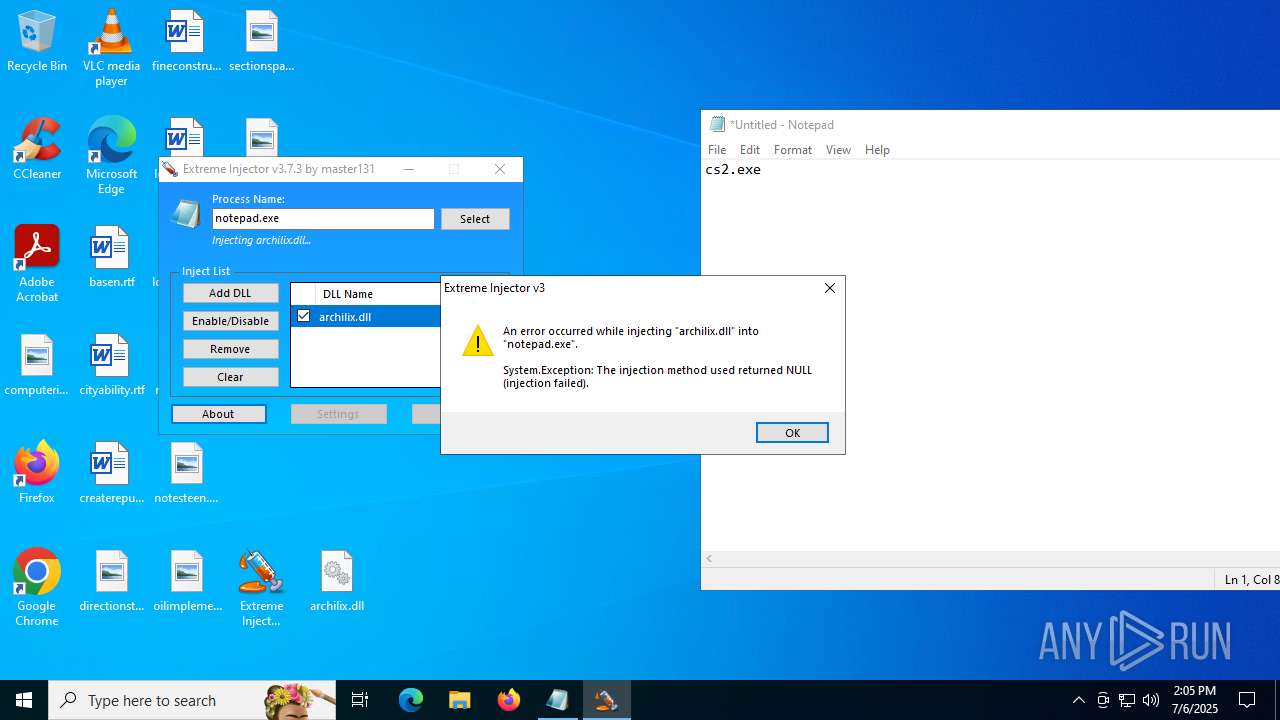This screenshot has height=720, width=1280.
Task: Open Firefox from the taskbar
Action: [509, 700]
